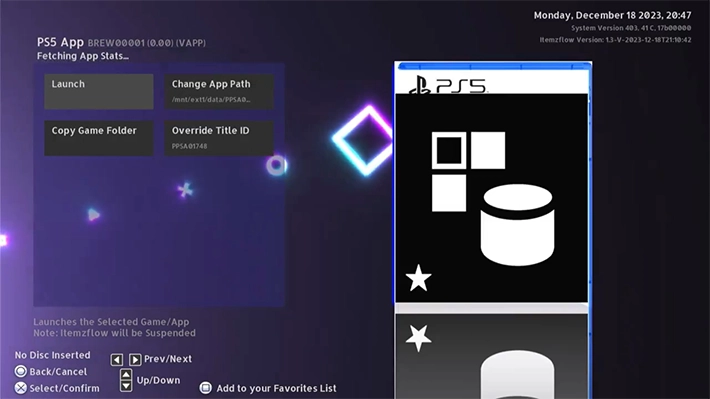Click the circle Back/Cancel button icon

20,371
